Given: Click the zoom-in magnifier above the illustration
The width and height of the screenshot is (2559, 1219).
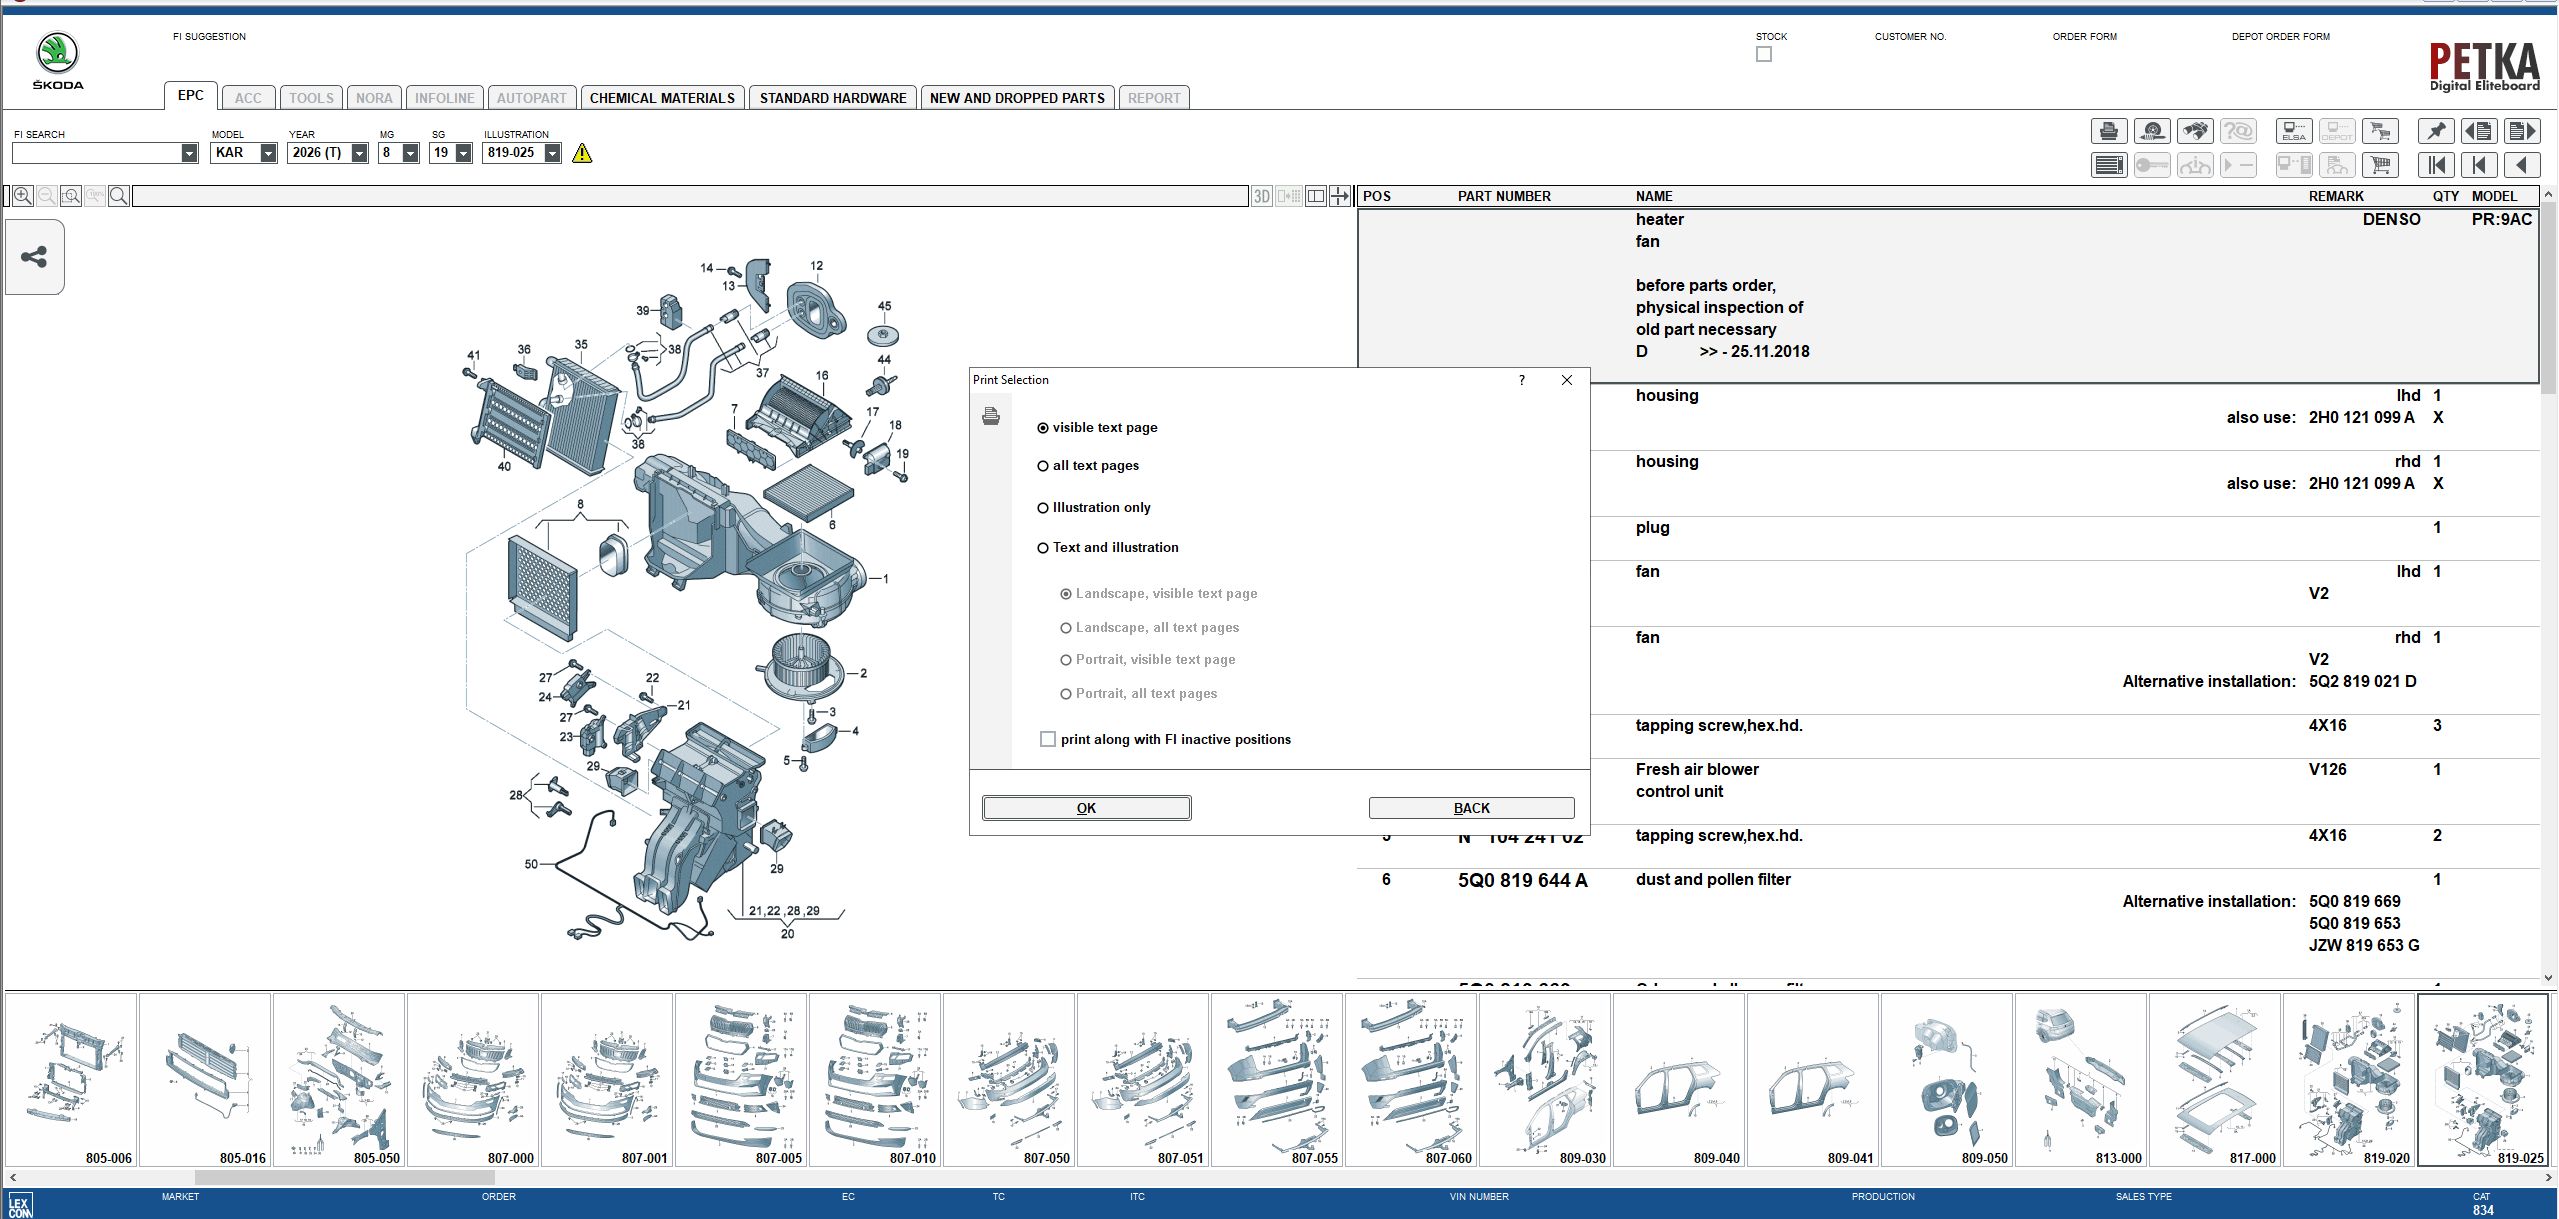Looking at the screenshot, I should coord(22,195).
